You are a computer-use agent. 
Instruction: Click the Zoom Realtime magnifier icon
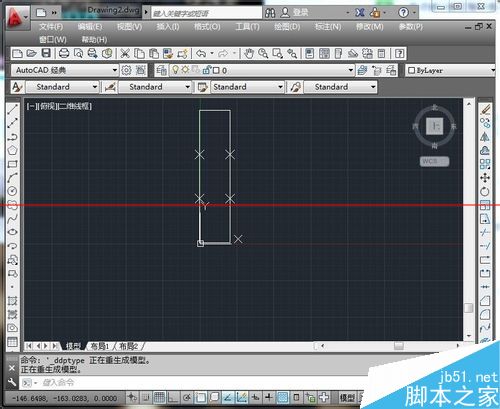[263, 53]
